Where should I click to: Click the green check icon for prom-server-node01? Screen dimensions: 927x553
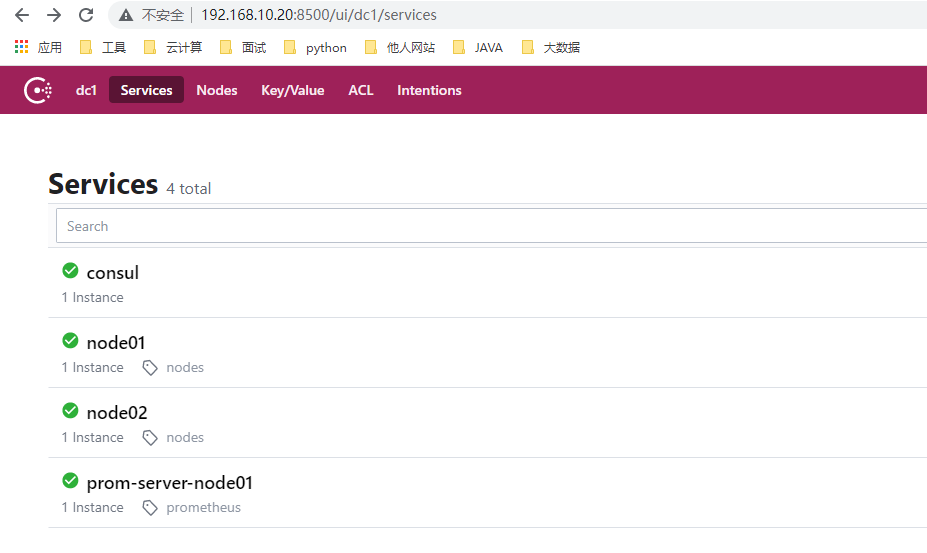[70, 480]
